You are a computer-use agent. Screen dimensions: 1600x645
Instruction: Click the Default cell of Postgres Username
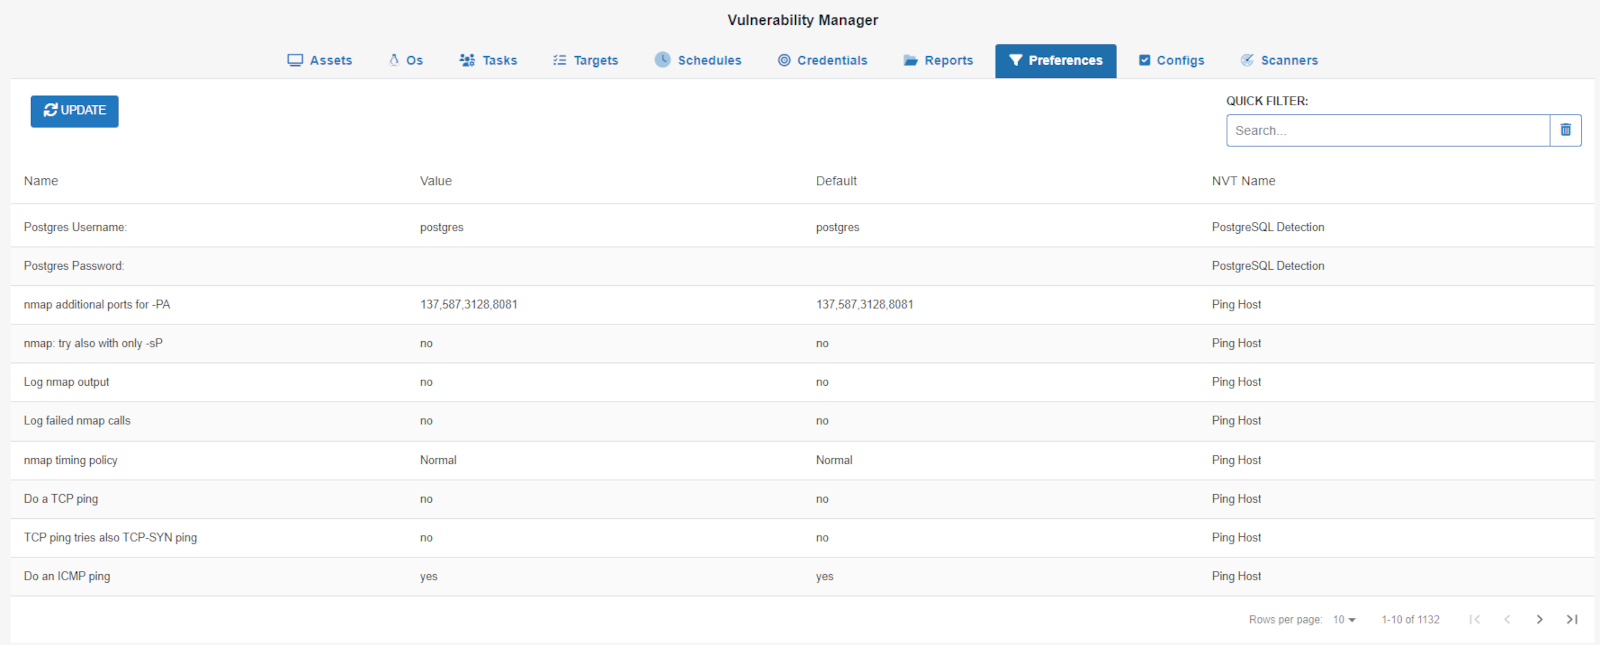[838, 228]
